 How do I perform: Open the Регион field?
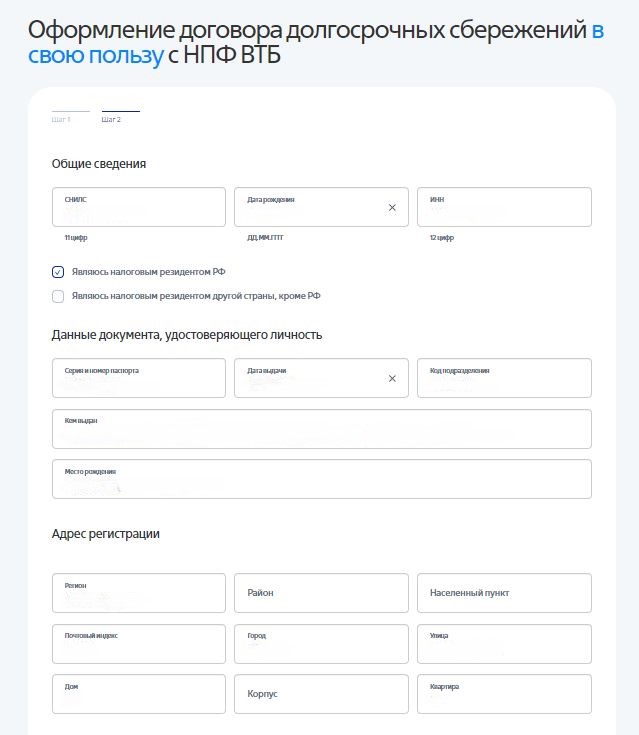[138, 593]
